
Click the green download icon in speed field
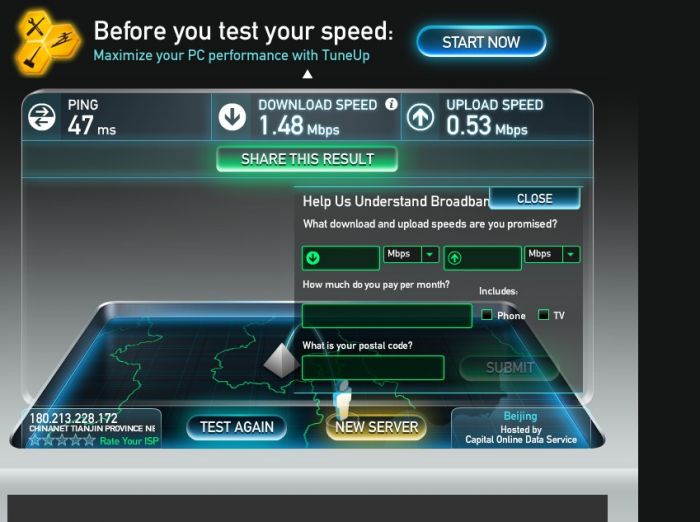click(x=313, y=258)
